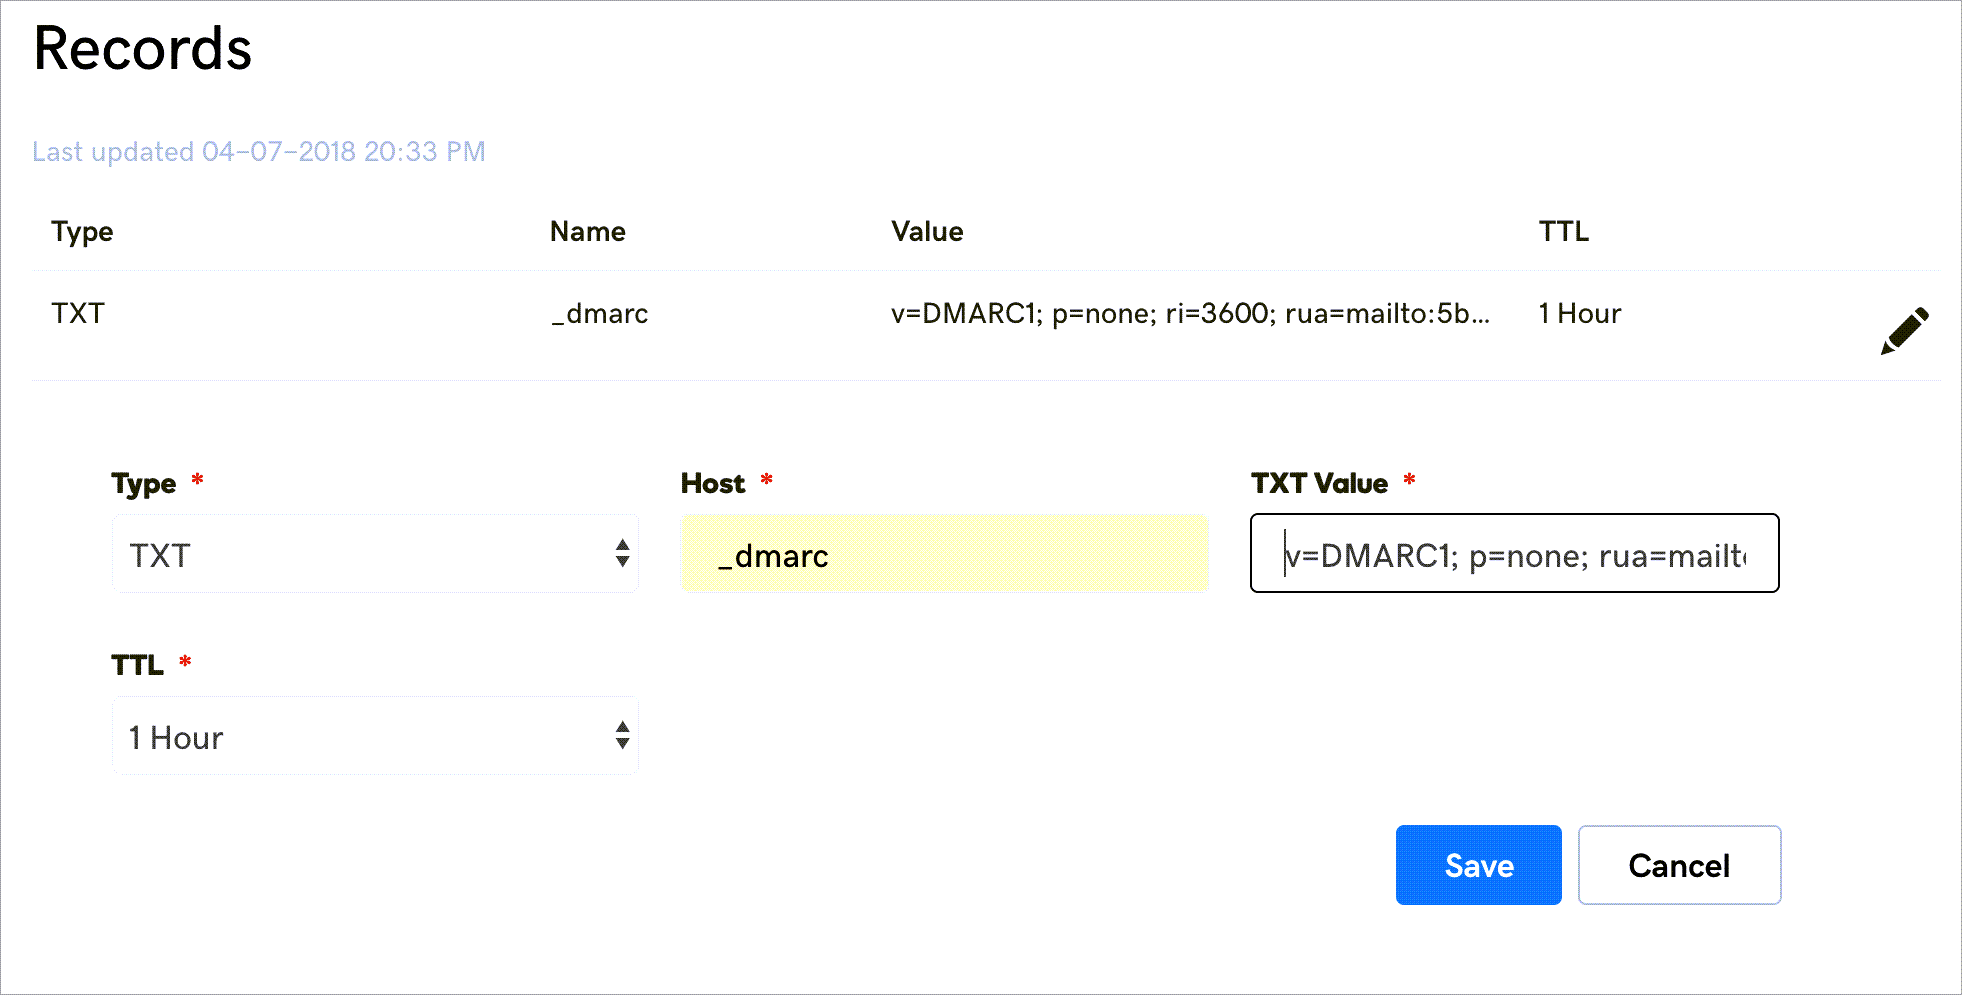Click the pencil edit icon for _dmarc record
The image size is (1962, 995).
[x=1904, y=331]
